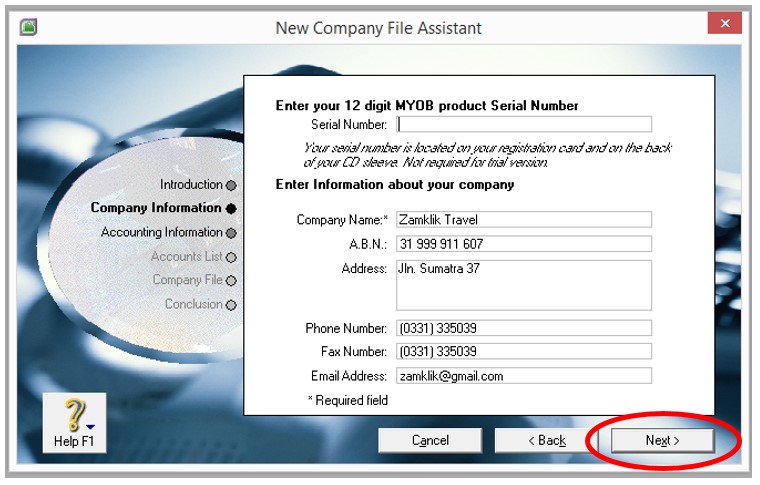Select the Accounts List step label
The height and width of the screenshot is (485, 760).
(187, 256)
